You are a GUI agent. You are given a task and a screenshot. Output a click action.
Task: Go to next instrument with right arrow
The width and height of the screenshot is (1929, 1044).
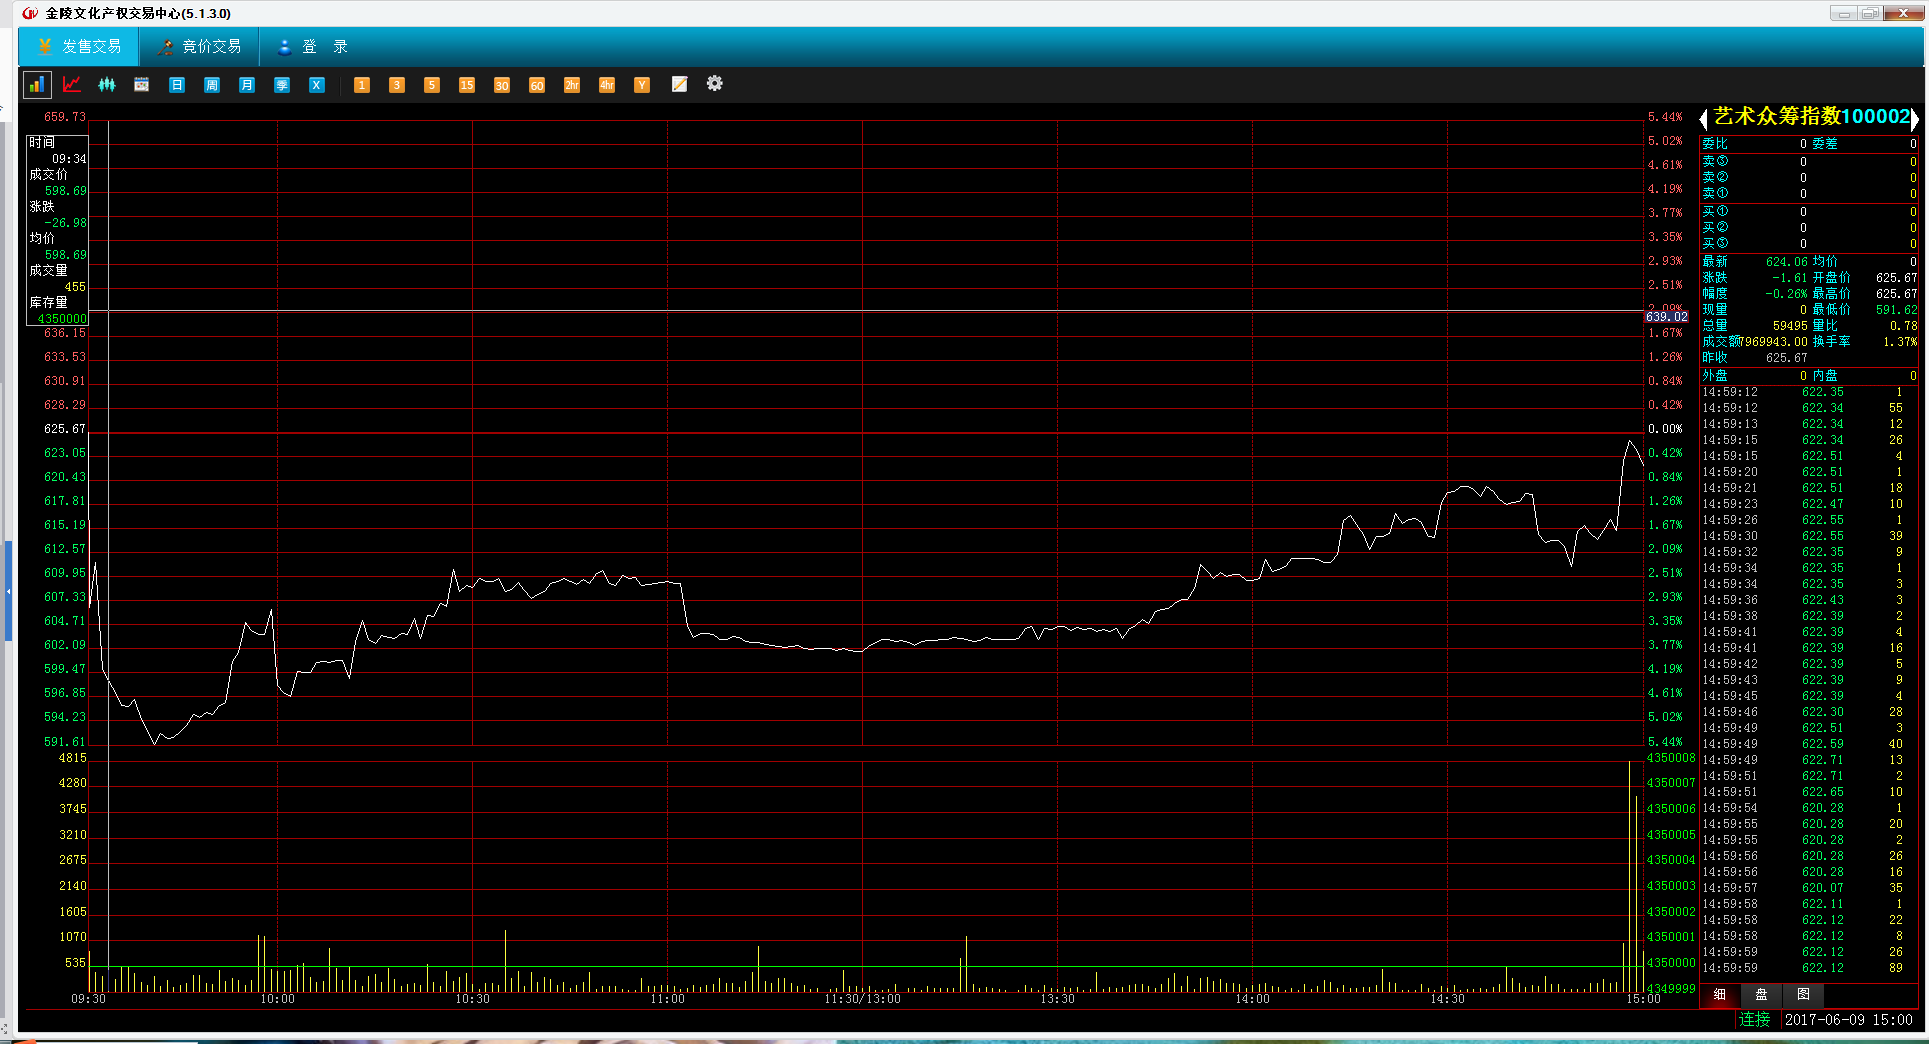1914,120
